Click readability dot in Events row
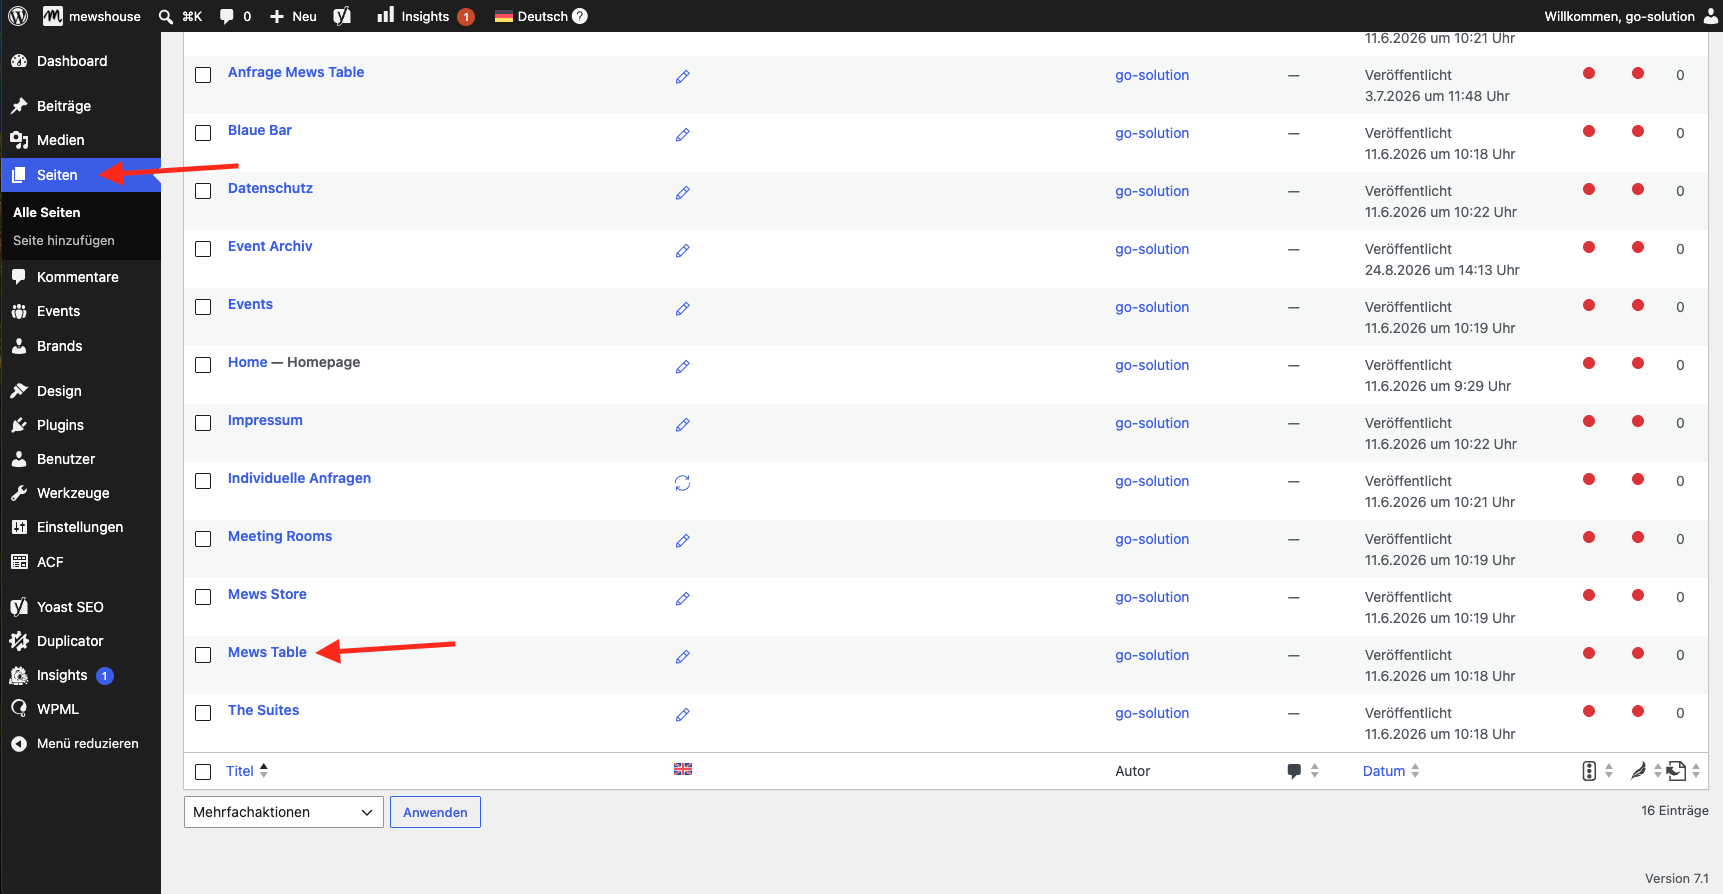The width and height of the screenshot is (1723, 894). point(1638,306)
